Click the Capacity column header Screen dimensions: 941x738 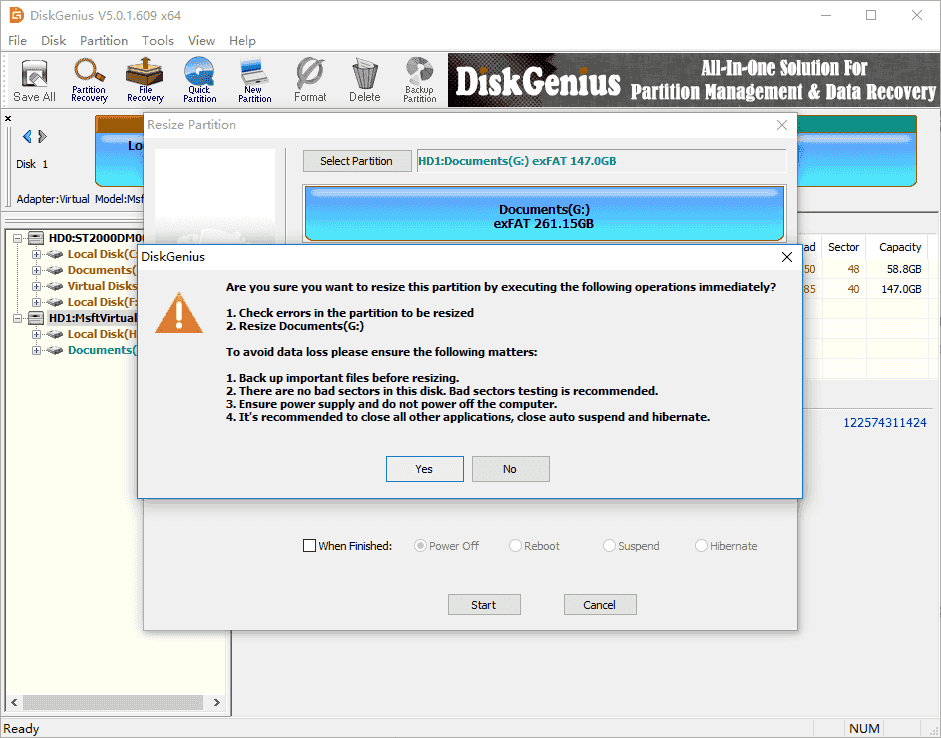point(899,247)
